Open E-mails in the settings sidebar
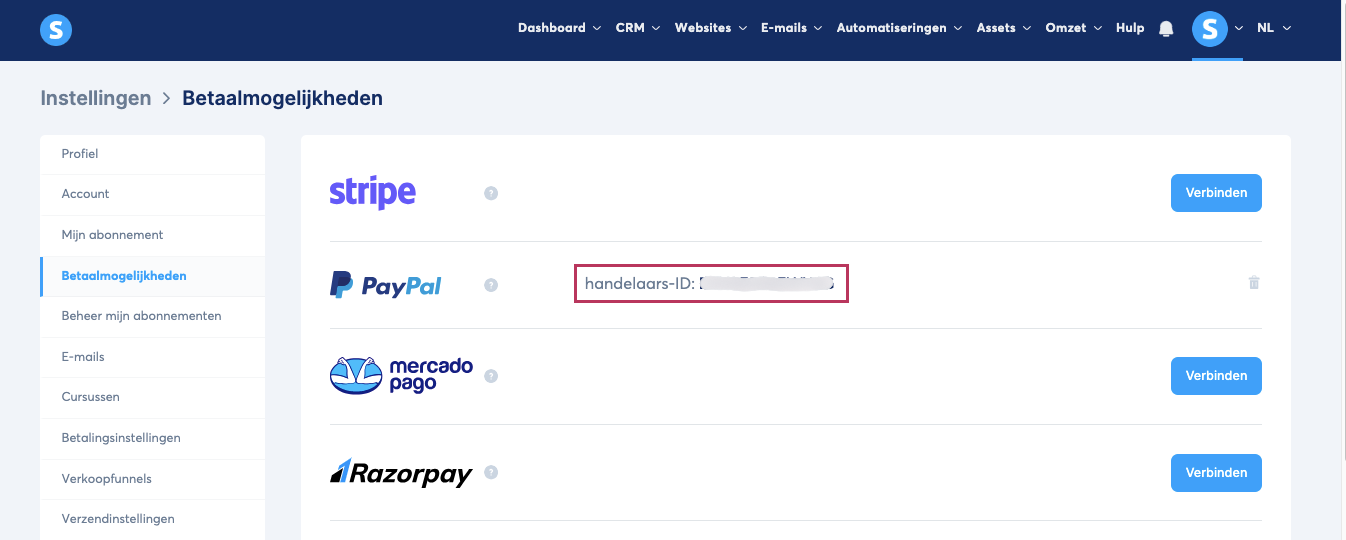 pyautogui.click(x=152, y=357)
